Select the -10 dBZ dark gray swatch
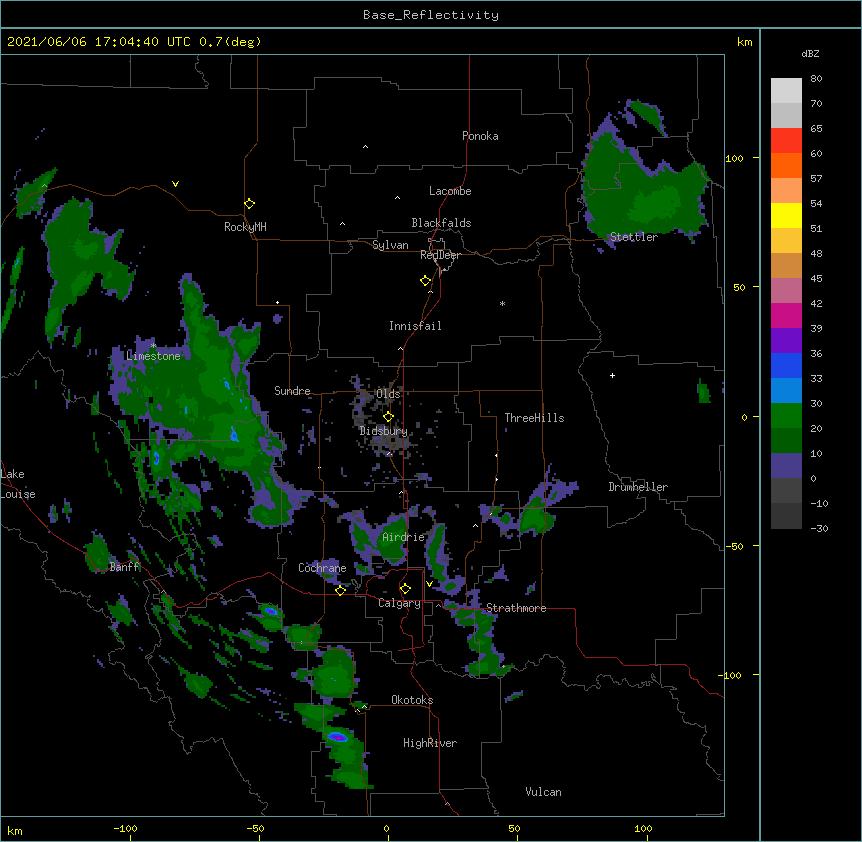The width and height of the screenshot is (862, 842). click(786, 516)
